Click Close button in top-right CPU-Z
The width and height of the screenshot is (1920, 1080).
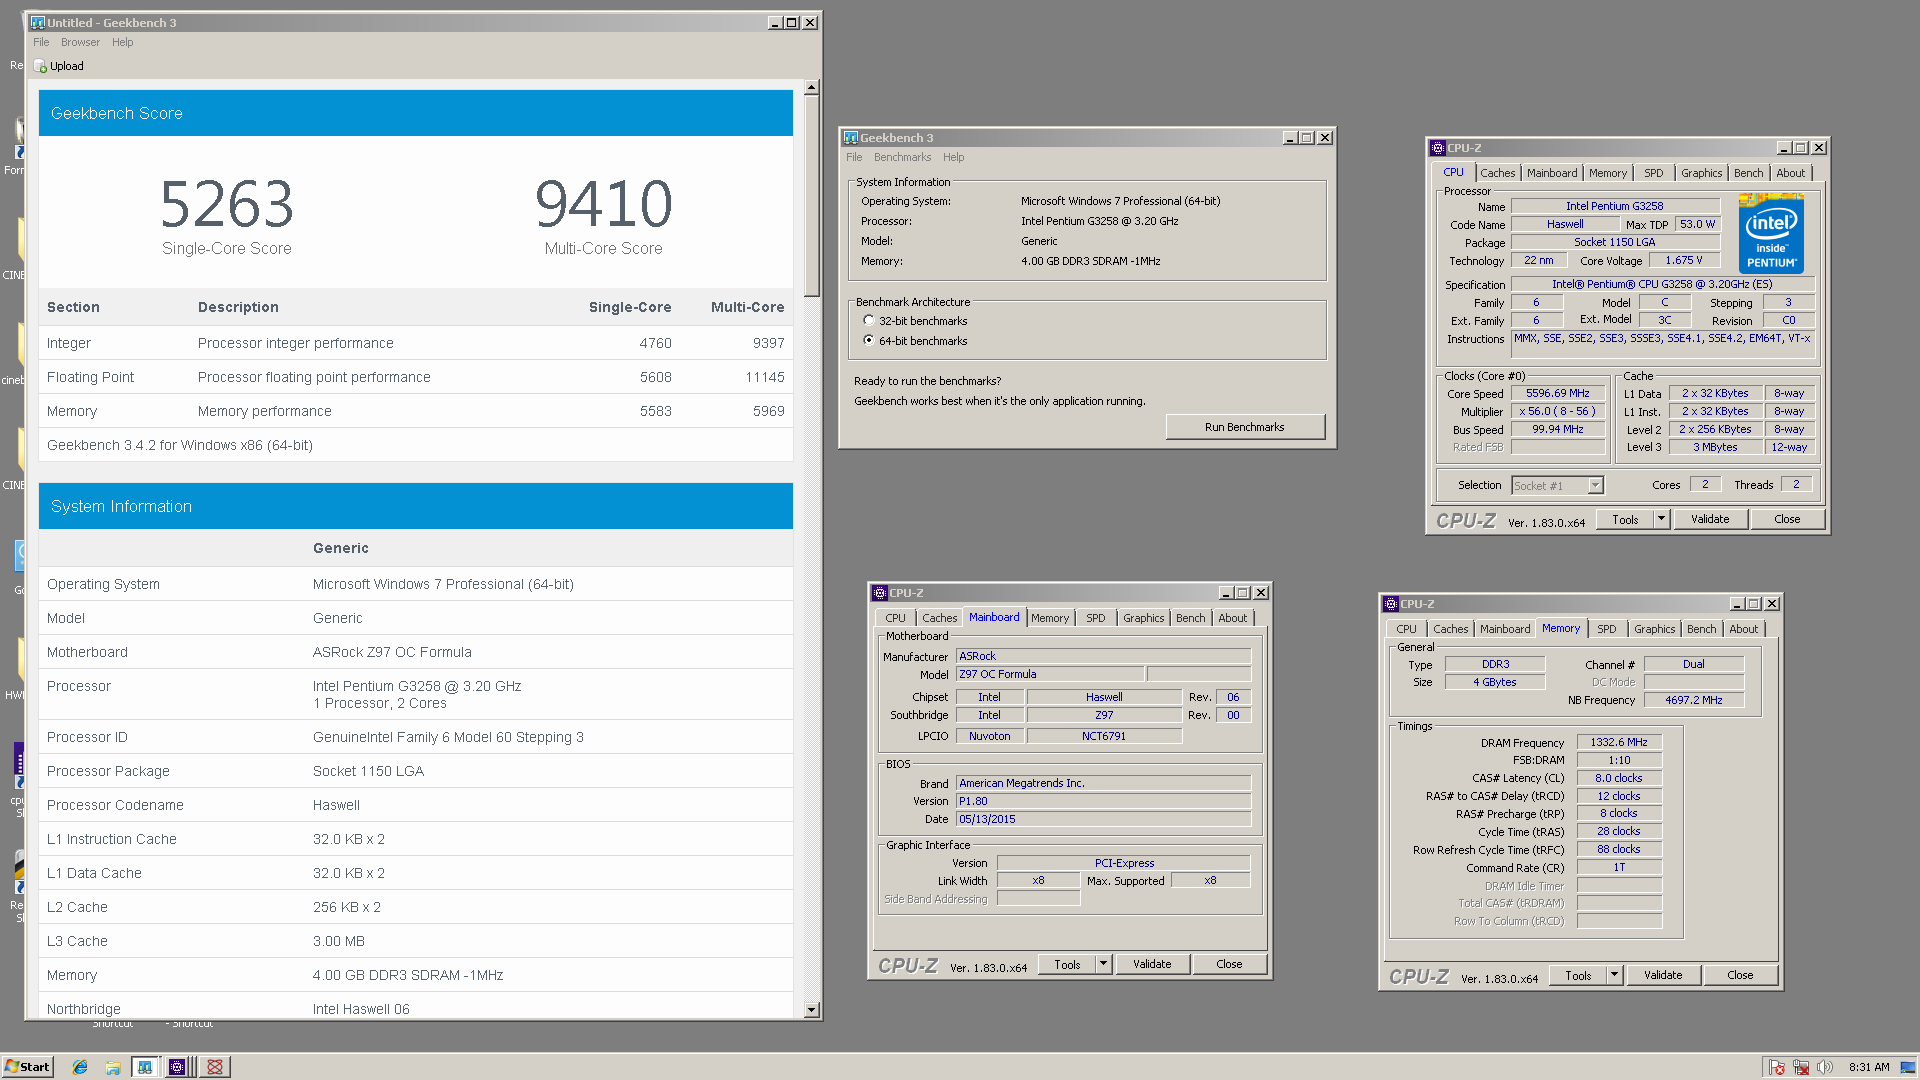pos(1787,519)
